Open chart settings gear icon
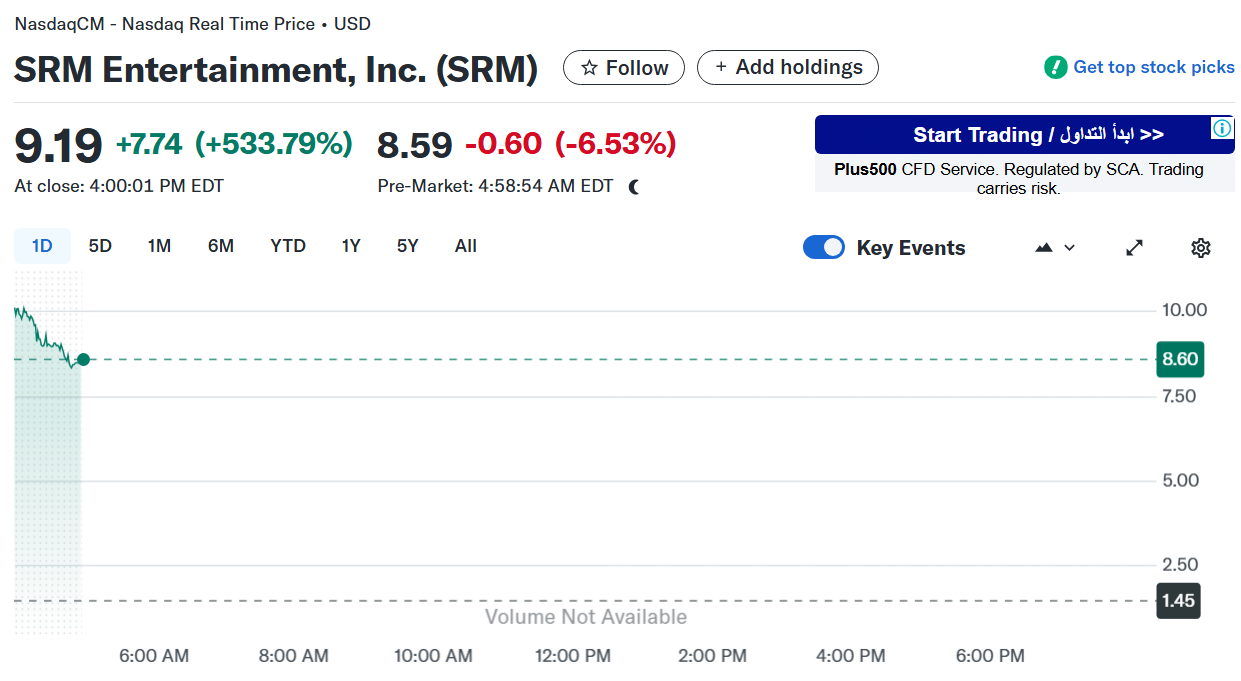 point(1201,248)
